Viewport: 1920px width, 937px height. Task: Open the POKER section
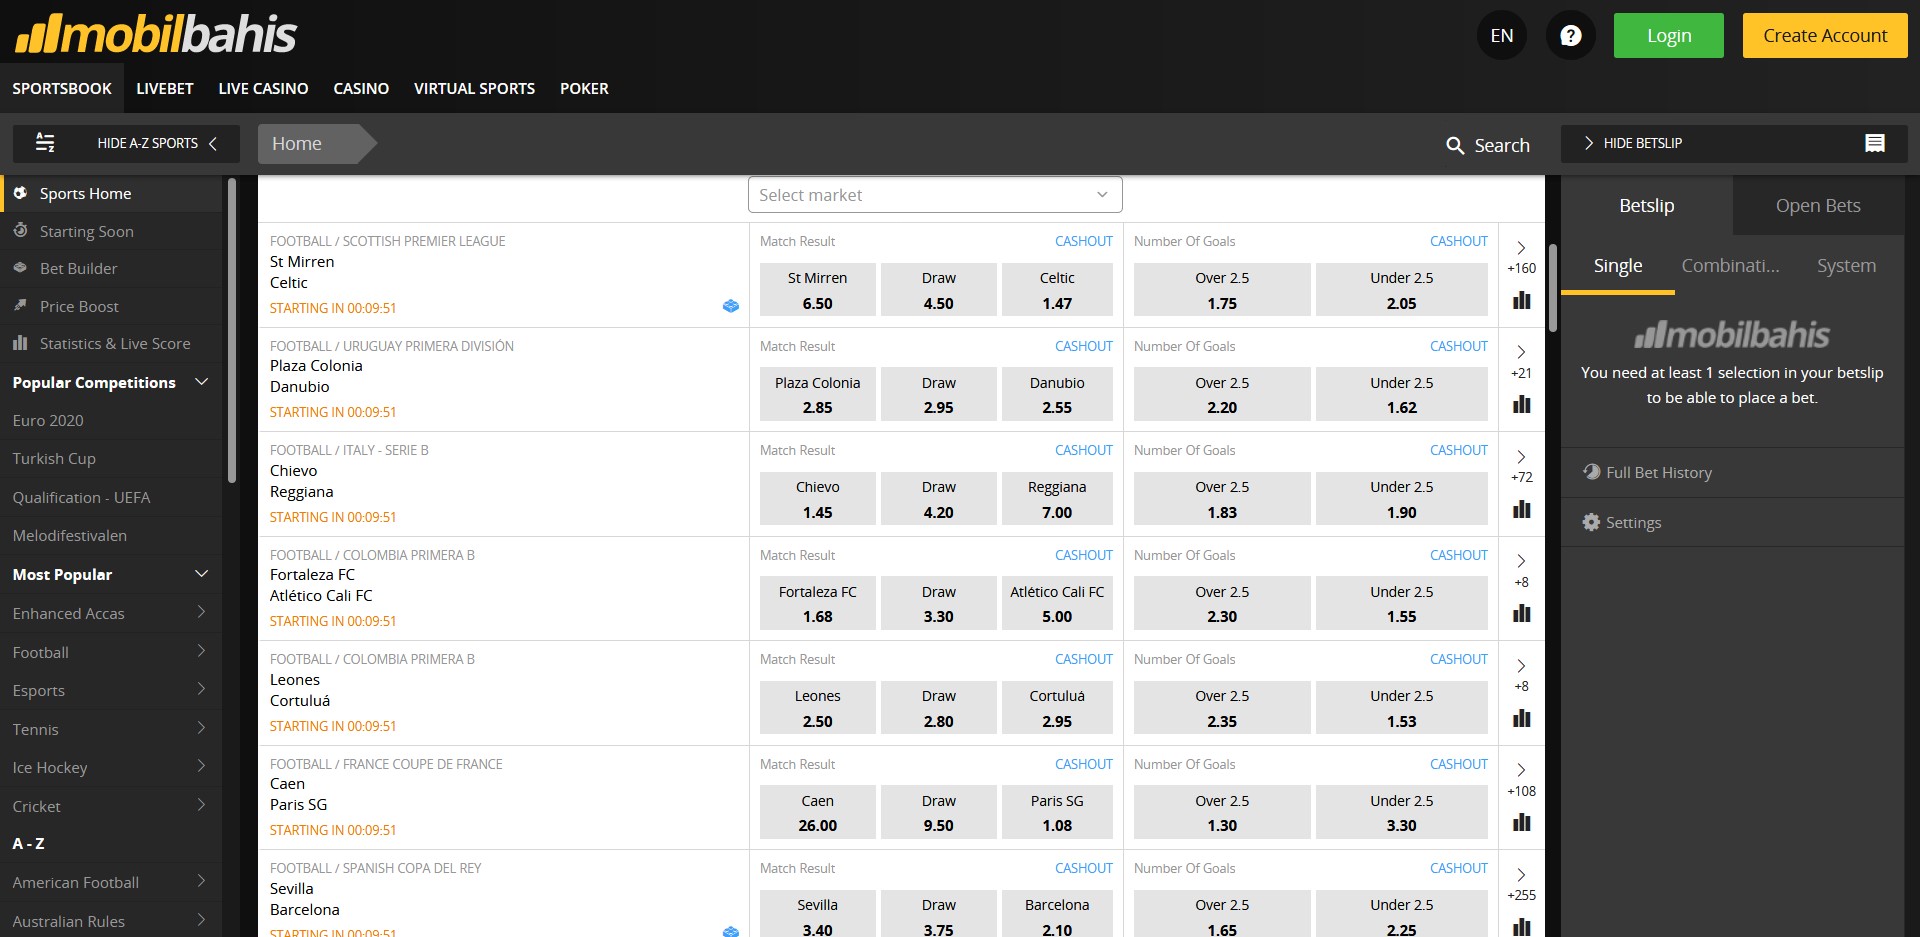584,88
